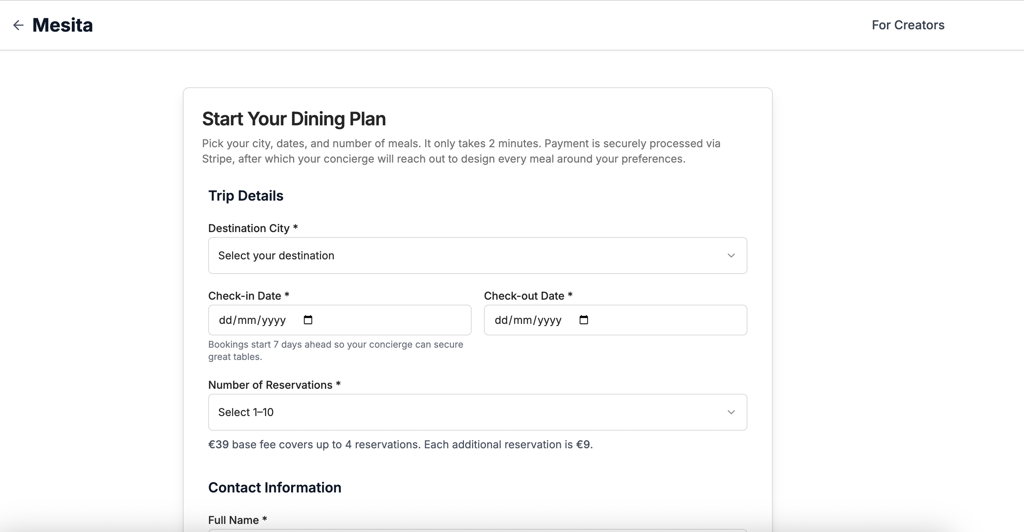The width and height of the screenshot is (1024, 532).
Task: Select the day segment of Check-out Date
Action: coord(501,320)
